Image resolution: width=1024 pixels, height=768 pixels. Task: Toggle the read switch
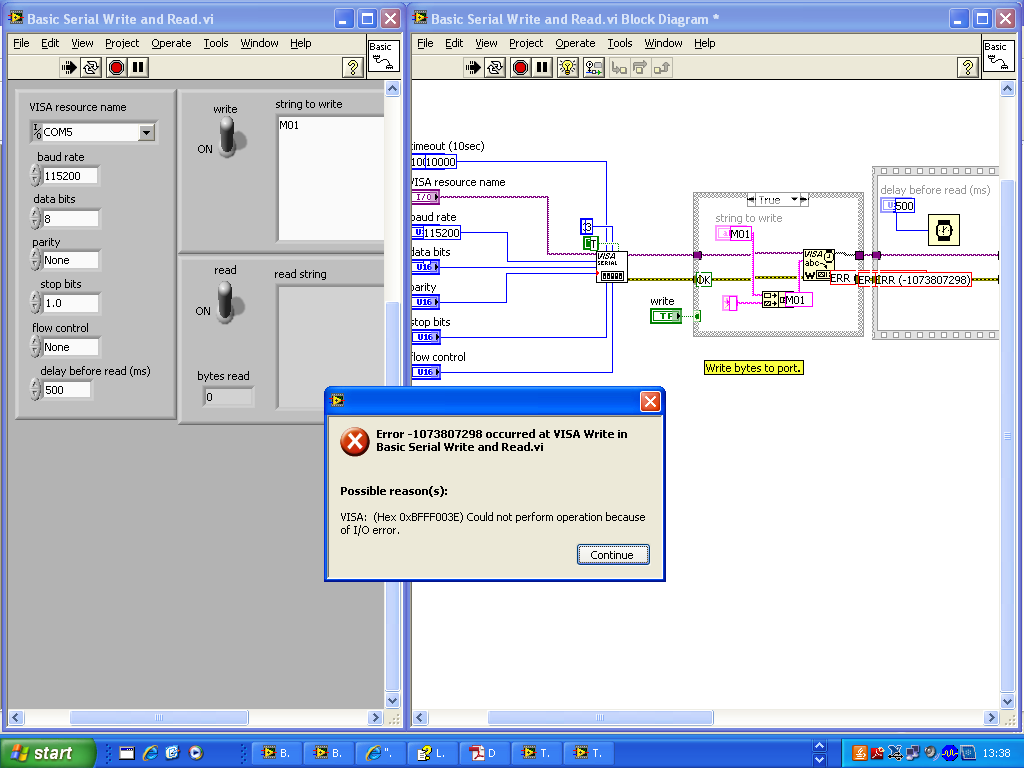click(227, 300)
